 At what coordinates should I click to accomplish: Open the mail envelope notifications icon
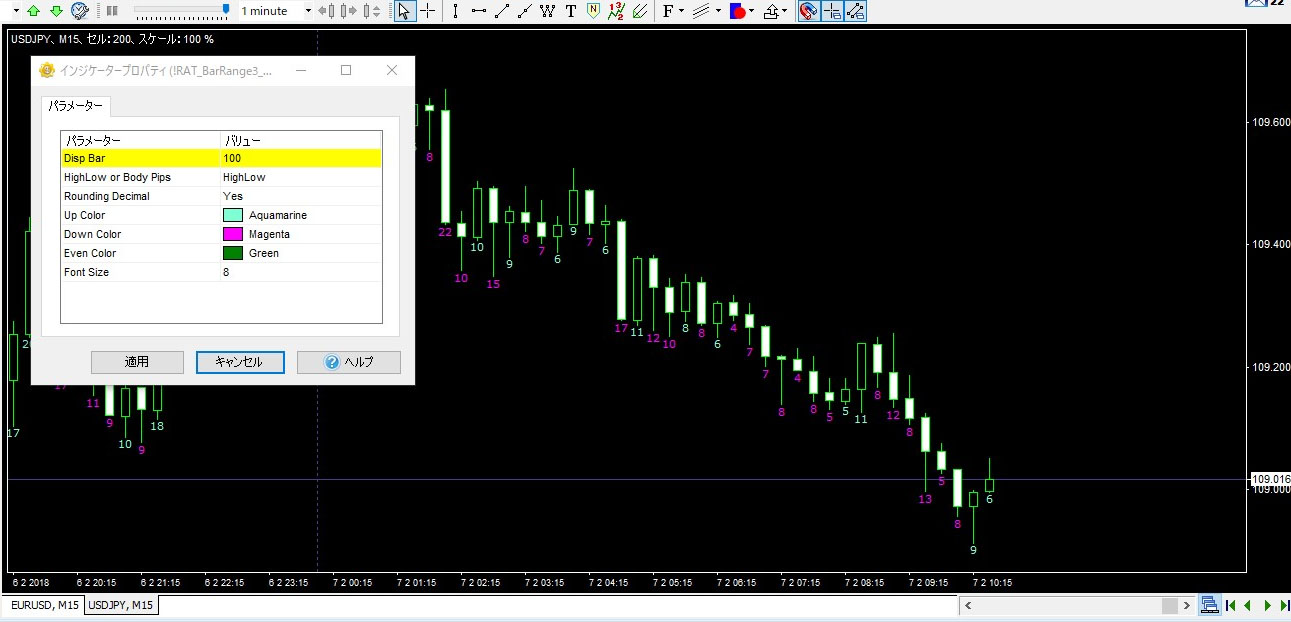pyautogui.click(x=1257, y=4)
